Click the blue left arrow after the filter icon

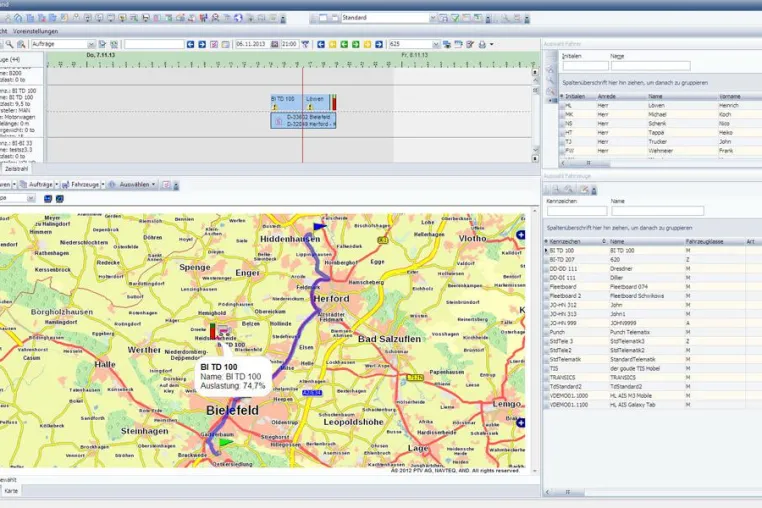(x=321, y=44)
